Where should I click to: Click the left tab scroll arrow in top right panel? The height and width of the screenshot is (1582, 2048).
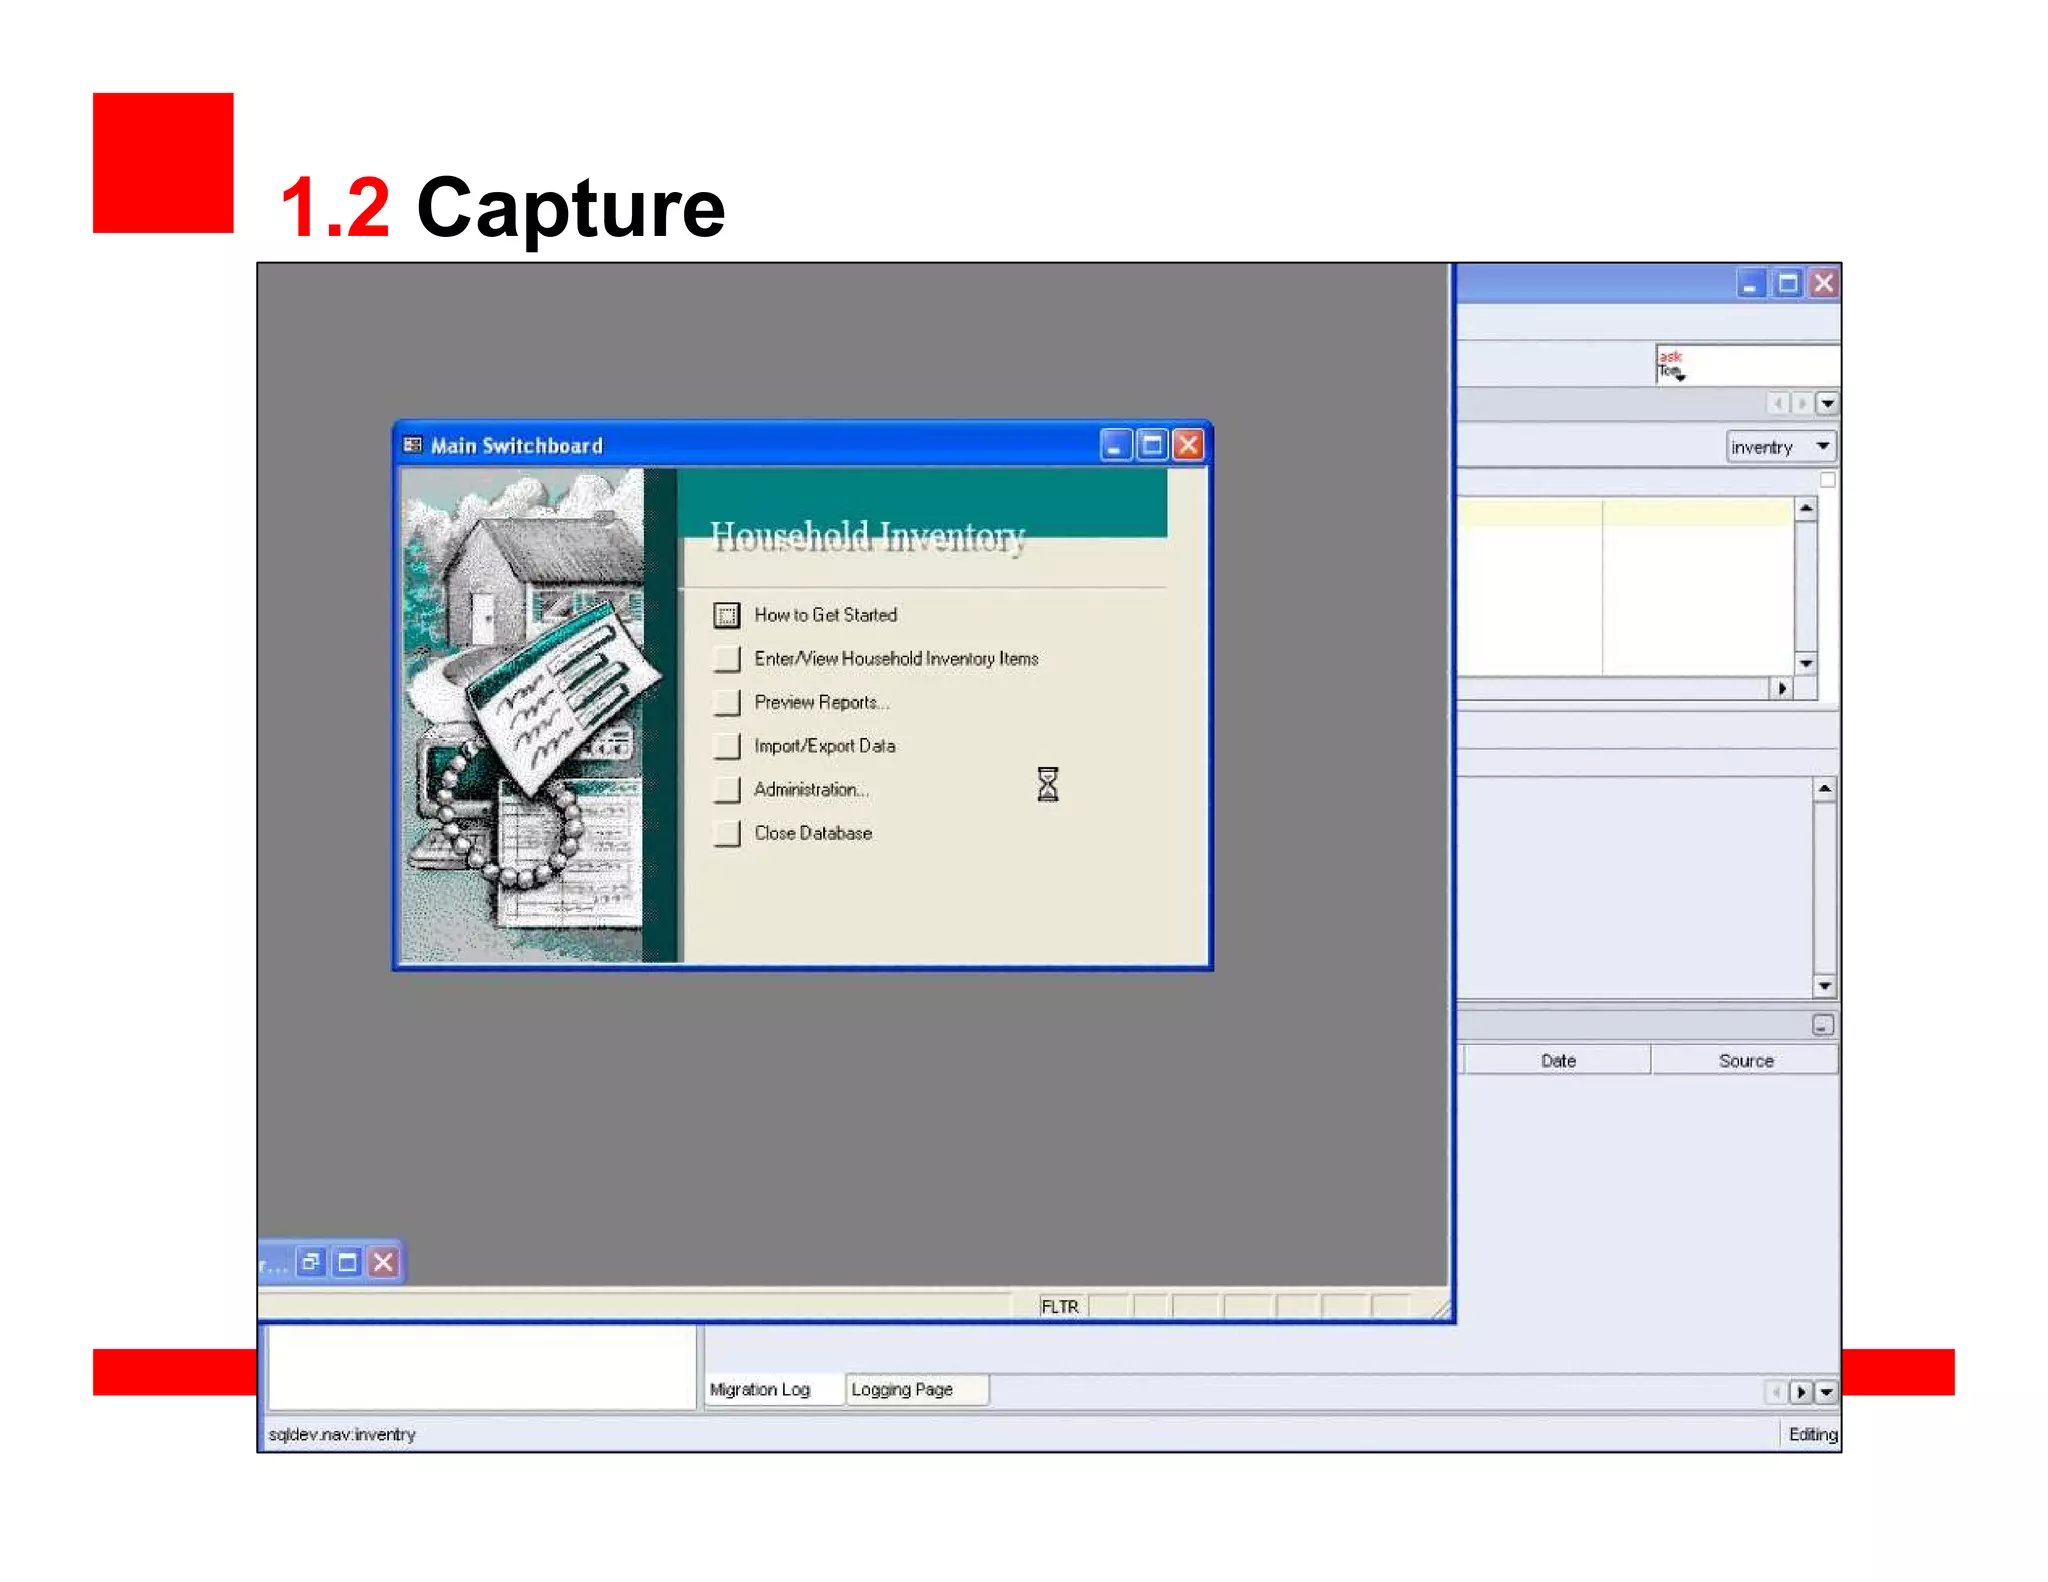pyautogui.click(x=1779, y=404)
